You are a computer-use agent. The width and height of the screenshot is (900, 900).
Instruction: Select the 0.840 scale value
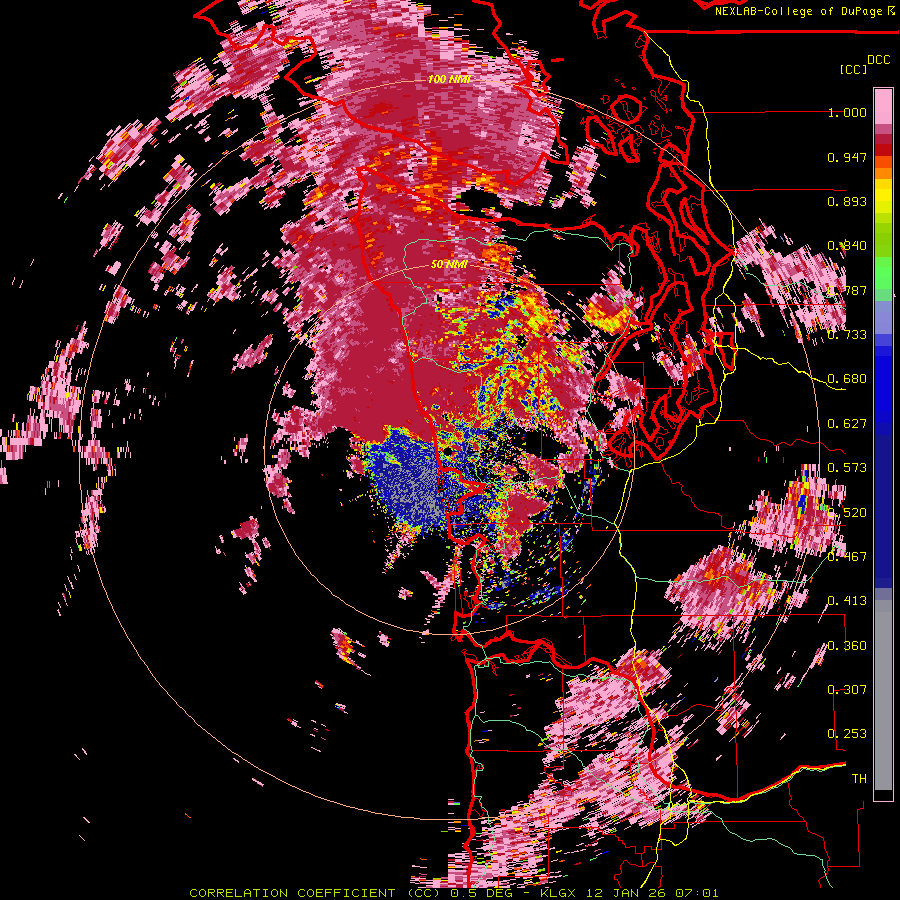847,246
